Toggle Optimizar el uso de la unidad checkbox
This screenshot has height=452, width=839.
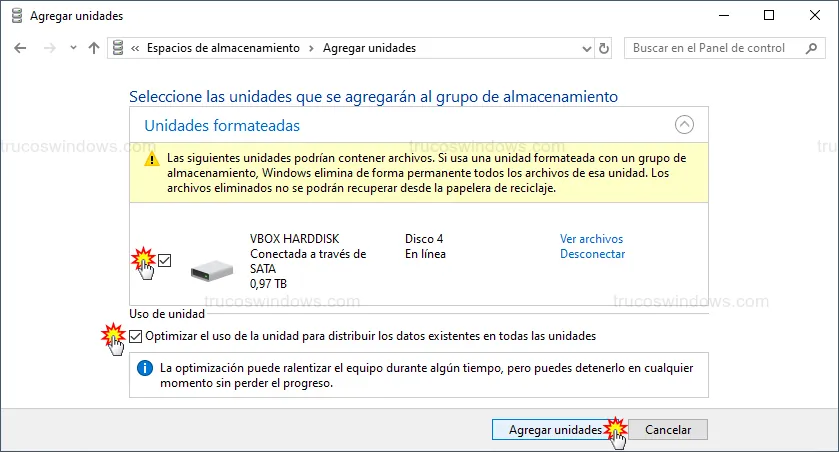(x=137, y=336)
